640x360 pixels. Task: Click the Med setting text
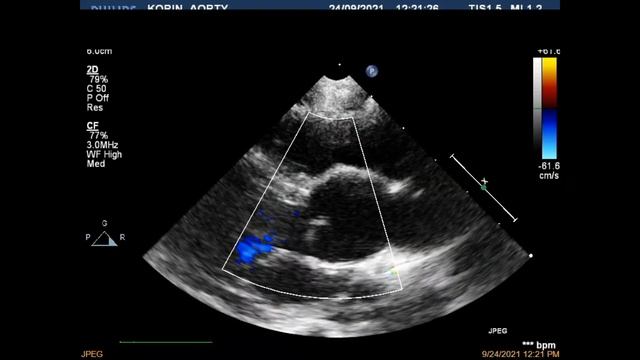click(x=96, y=164)
